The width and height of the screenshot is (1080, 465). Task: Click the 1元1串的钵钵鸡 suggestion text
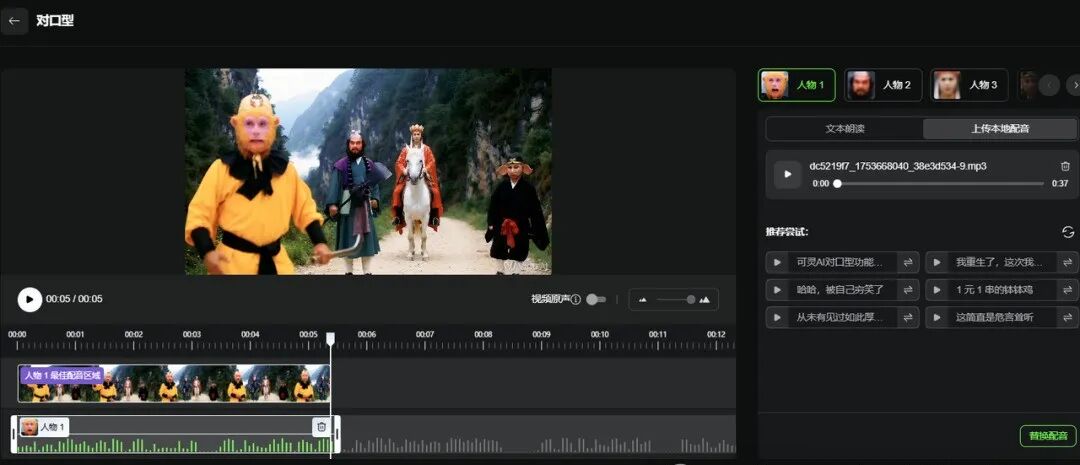pyautogui.click(x=995, y=290)
